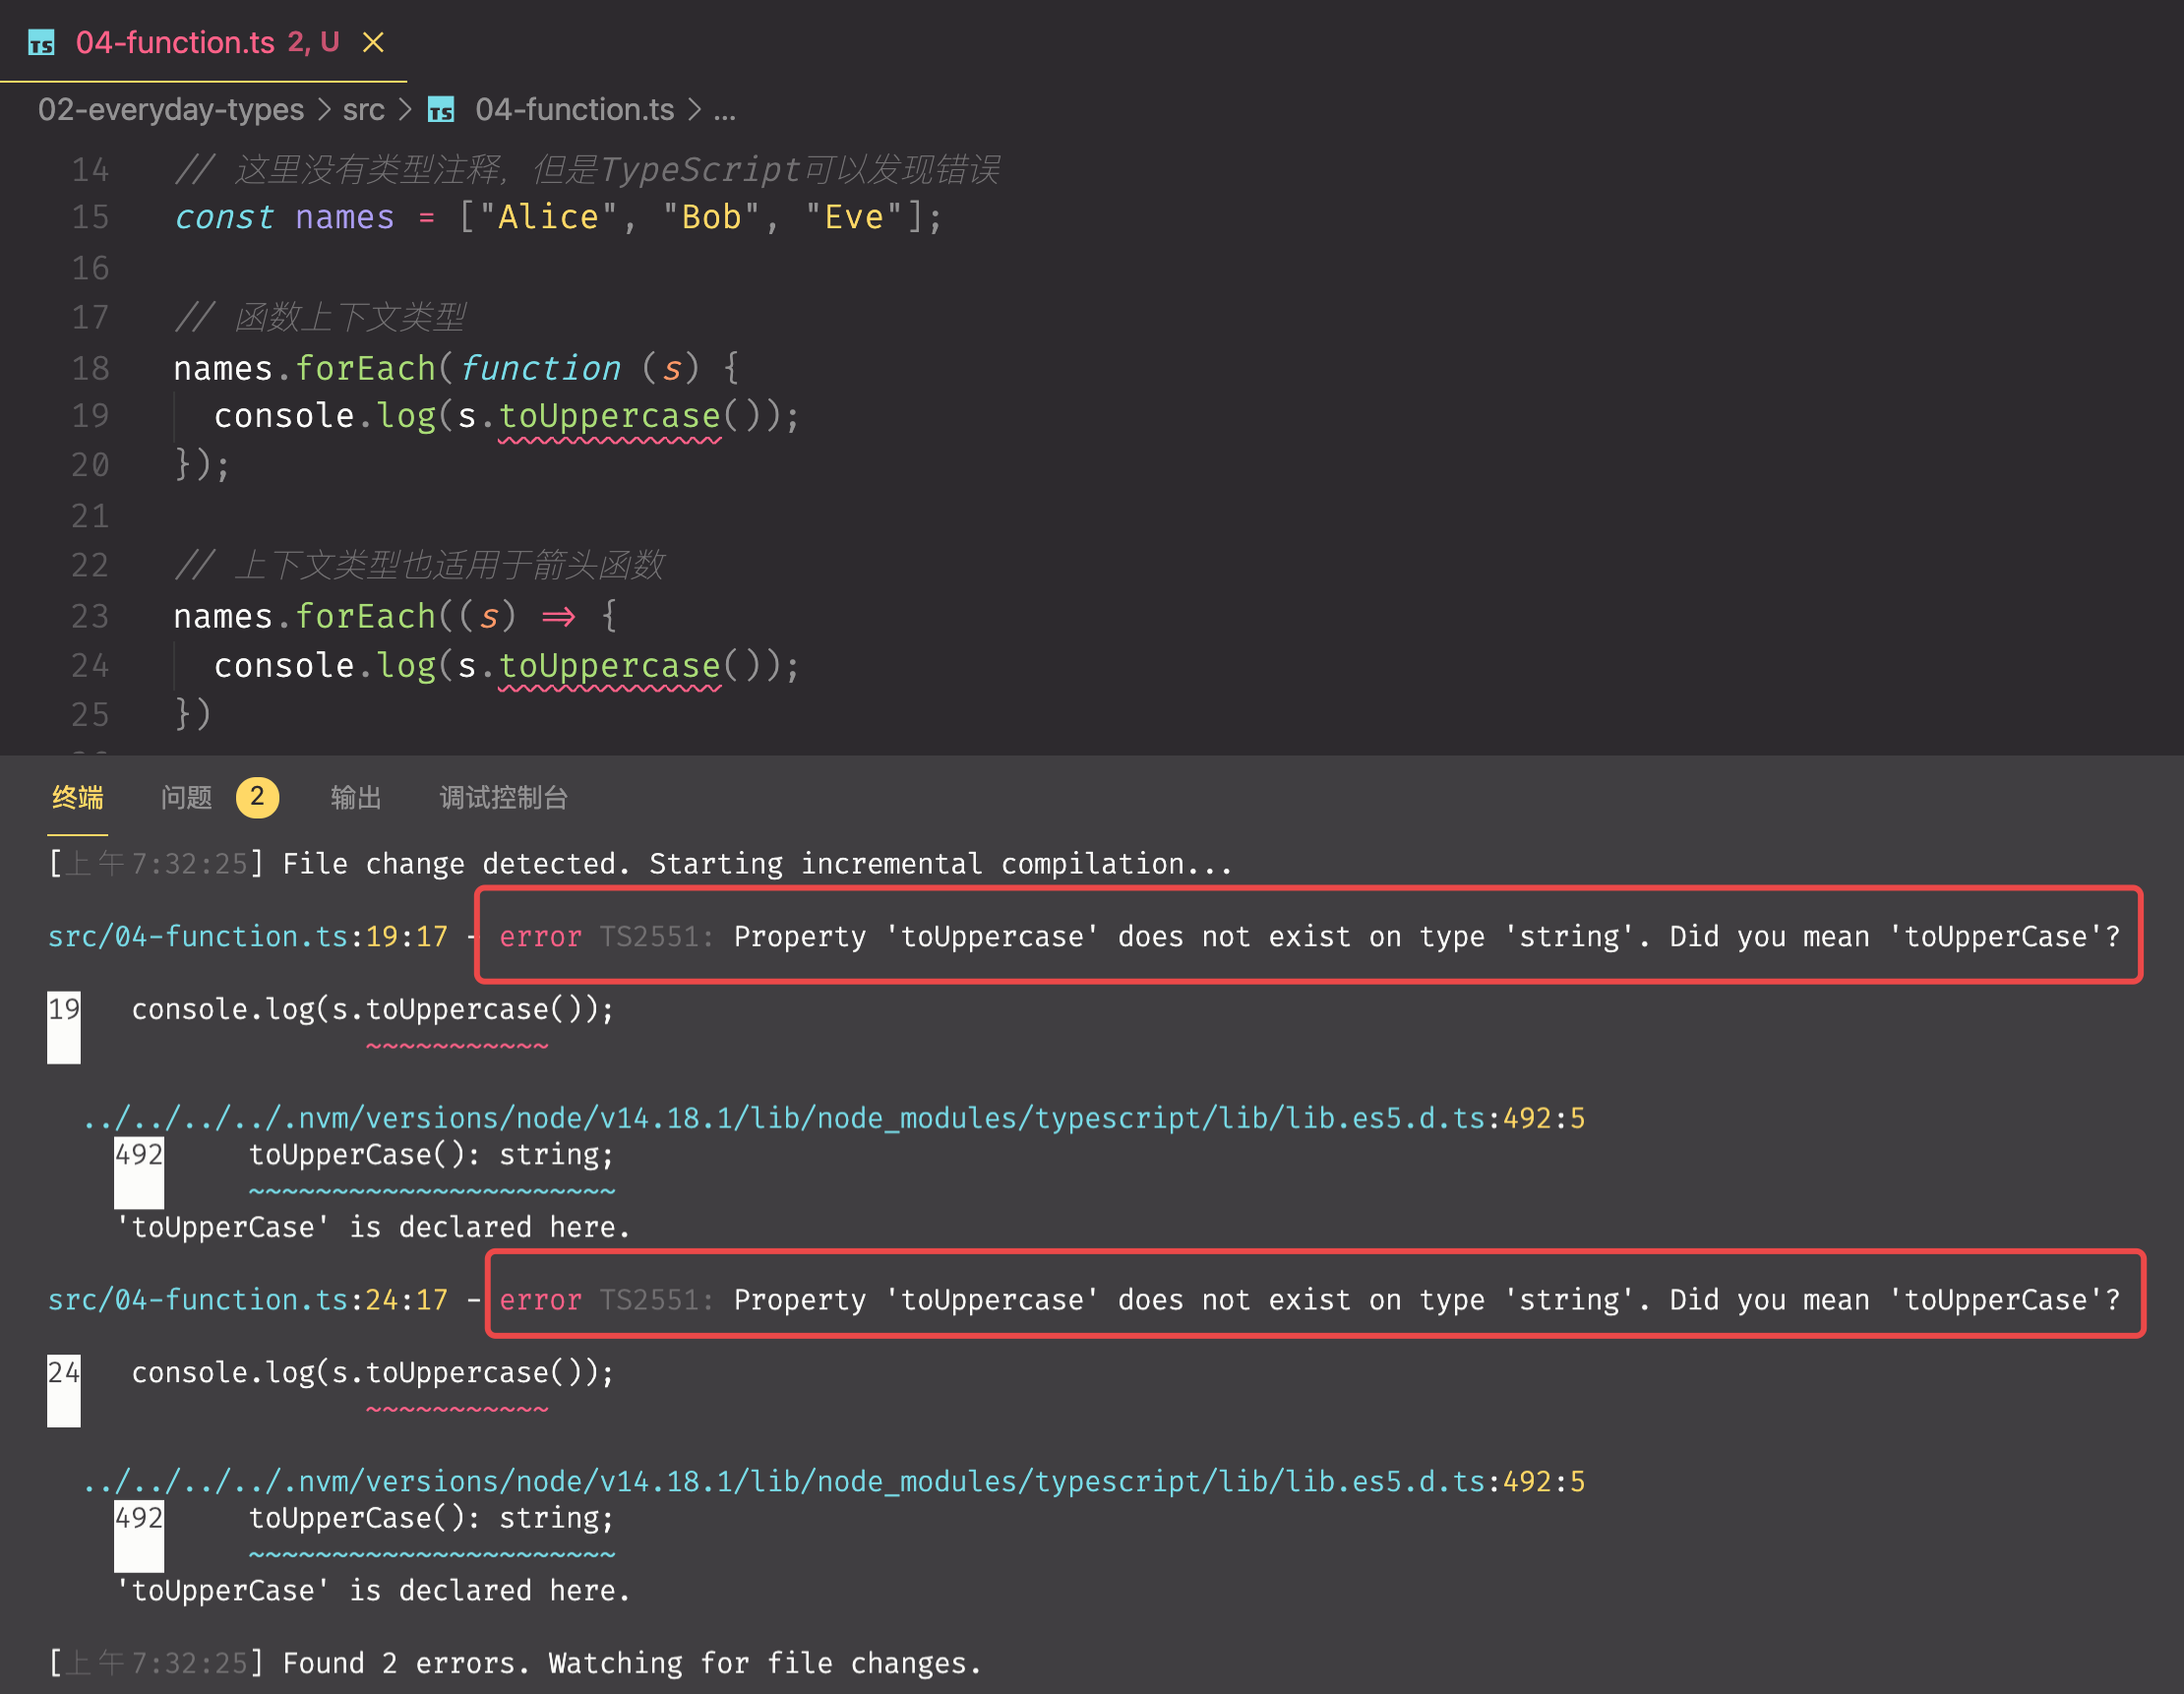
Task: Click the problems count badge 2
Action: pos(257,797)
